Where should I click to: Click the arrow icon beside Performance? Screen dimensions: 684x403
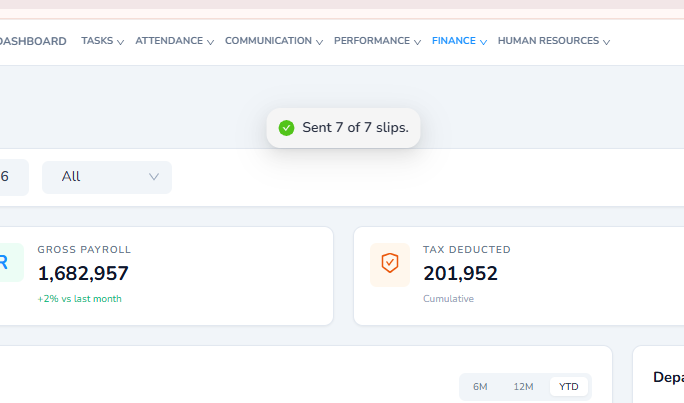pos(417,42)
